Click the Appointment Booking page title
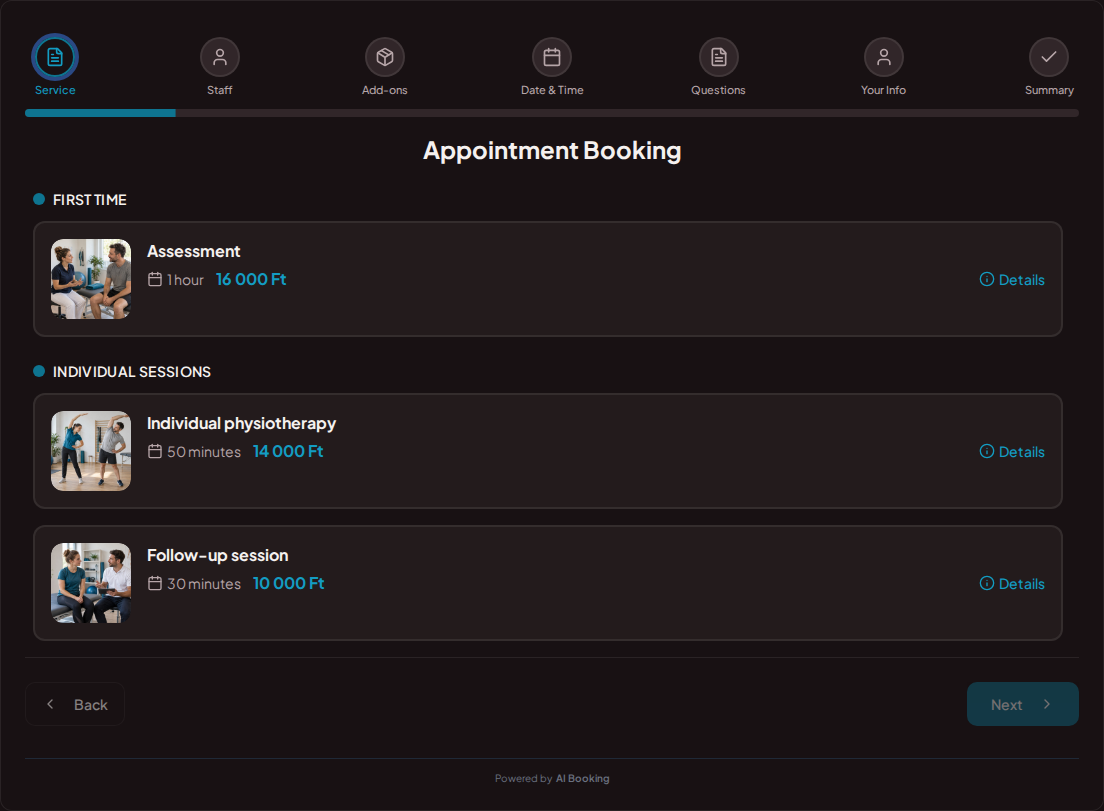The width and height of the screenshot is (1104, 811). (552, 151)
